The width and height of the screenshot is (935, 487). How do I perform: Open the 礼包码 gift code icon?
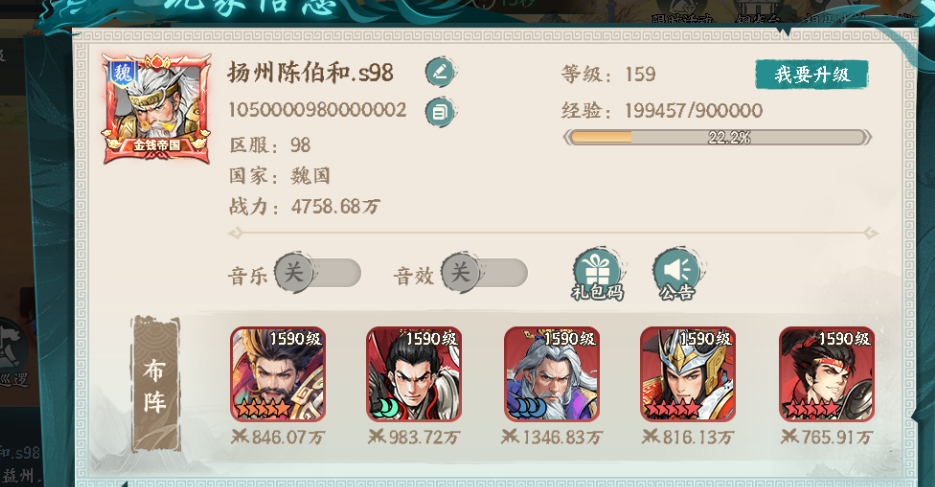coord(597,274)
